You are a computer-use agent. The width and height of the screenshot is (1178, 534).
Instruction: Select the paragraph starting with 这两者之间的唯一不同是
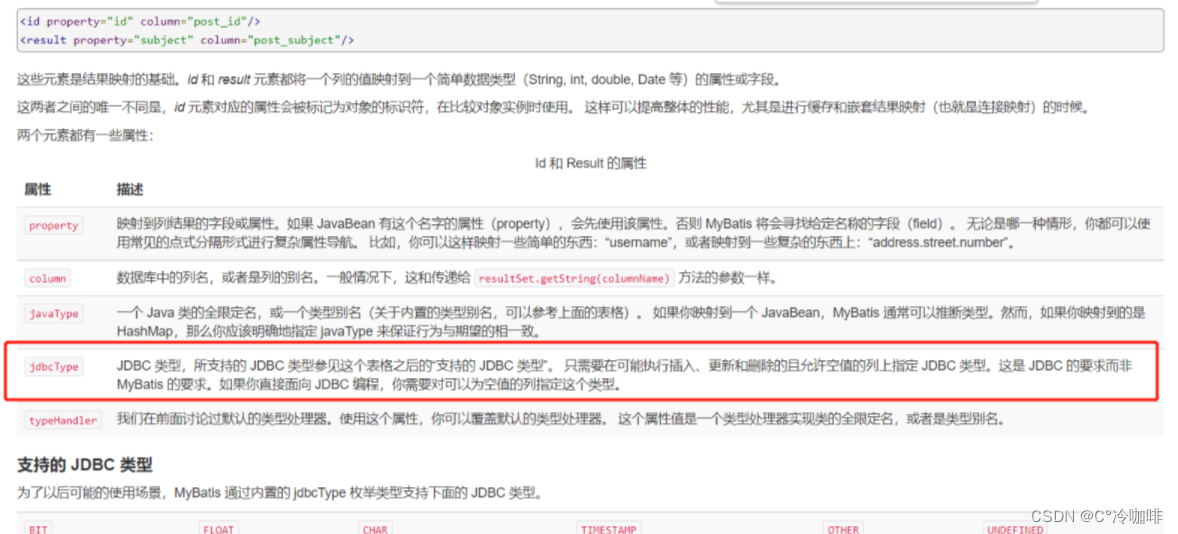click(x=552, y=107)
